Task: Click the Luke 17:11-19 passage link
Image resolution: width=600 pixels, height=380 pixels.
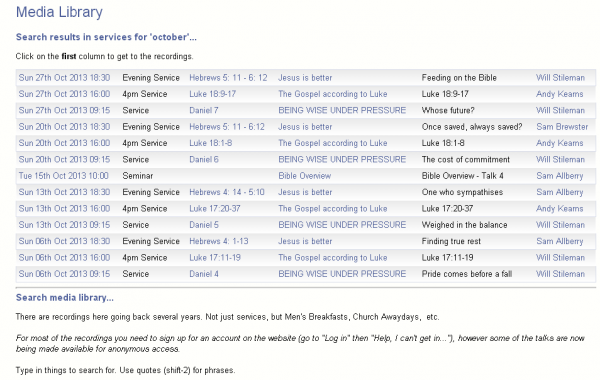Action: (x=215, y=258)
